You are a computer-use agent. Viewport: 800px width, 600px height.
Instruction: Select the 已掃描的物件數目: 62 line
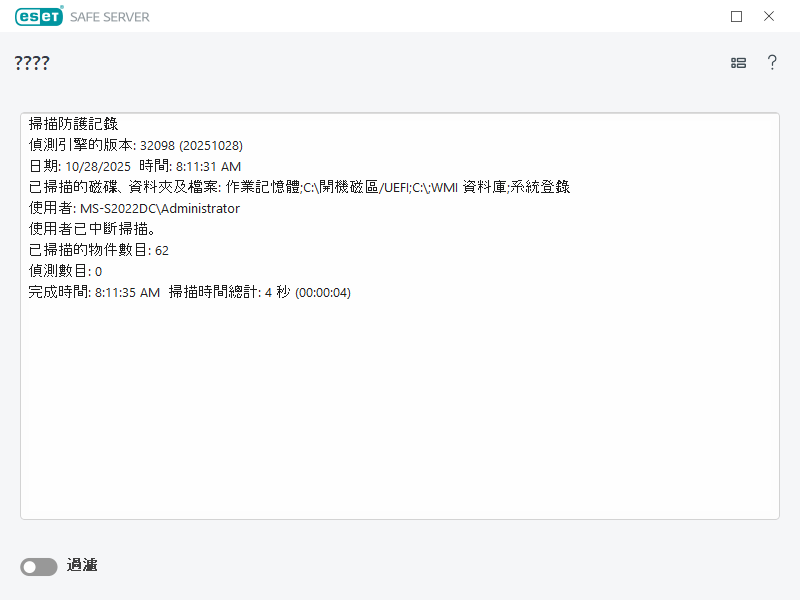click(98, 250)
